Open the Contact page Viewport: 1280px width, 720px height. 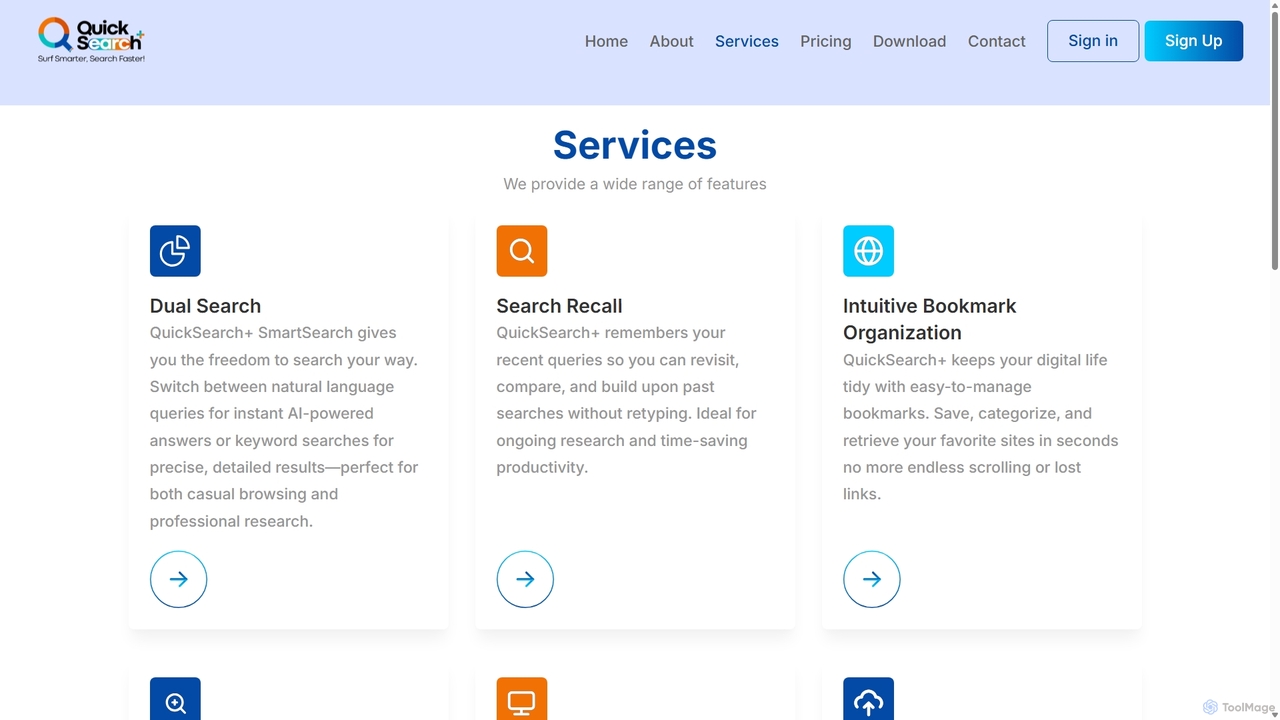[x=997, y=41]
